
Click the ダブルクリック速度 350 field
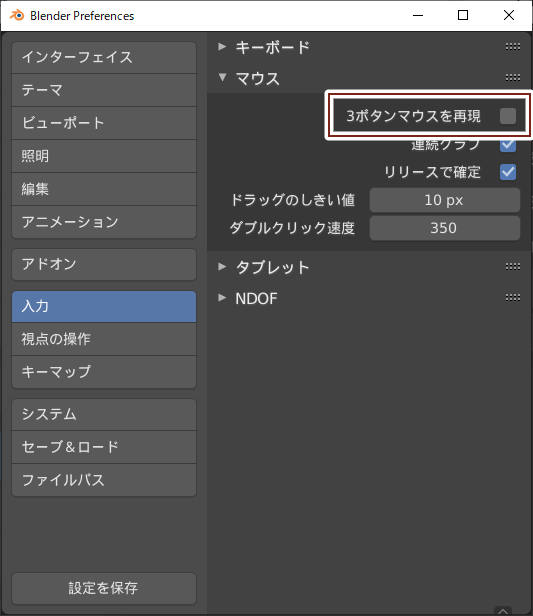click(x=445, y=228)
